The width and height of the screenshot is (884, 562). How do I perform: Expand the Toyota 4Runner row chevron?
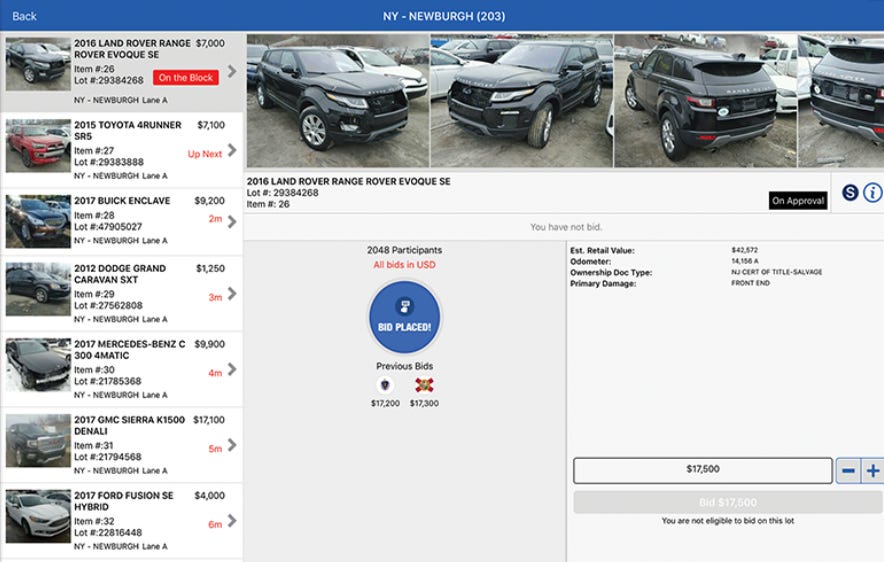click(x=232, y=150)
